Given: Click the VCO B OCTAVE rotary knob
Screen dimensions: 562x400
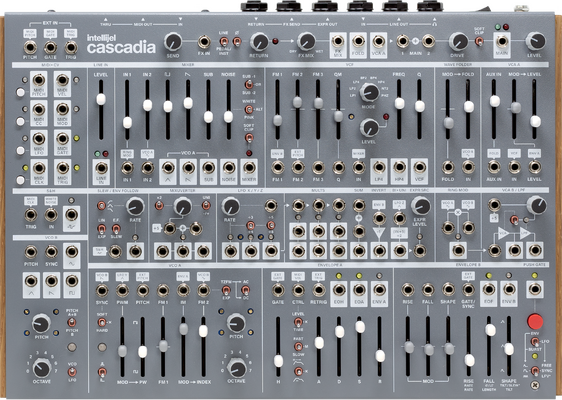Looking at the screenshot, I should (x=42, y=368).
